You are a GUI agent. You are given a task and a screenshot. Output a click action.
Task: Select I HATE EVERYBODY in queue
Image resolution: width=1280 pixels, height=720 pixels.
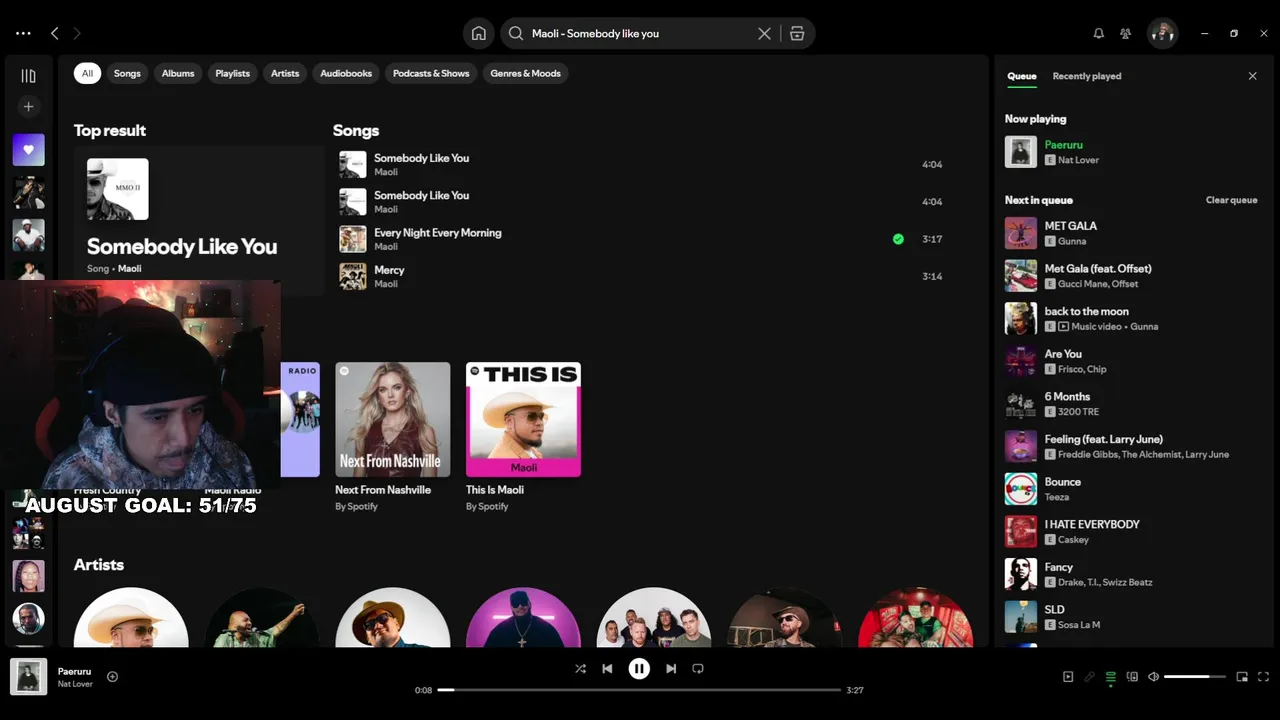(1133, 531)
